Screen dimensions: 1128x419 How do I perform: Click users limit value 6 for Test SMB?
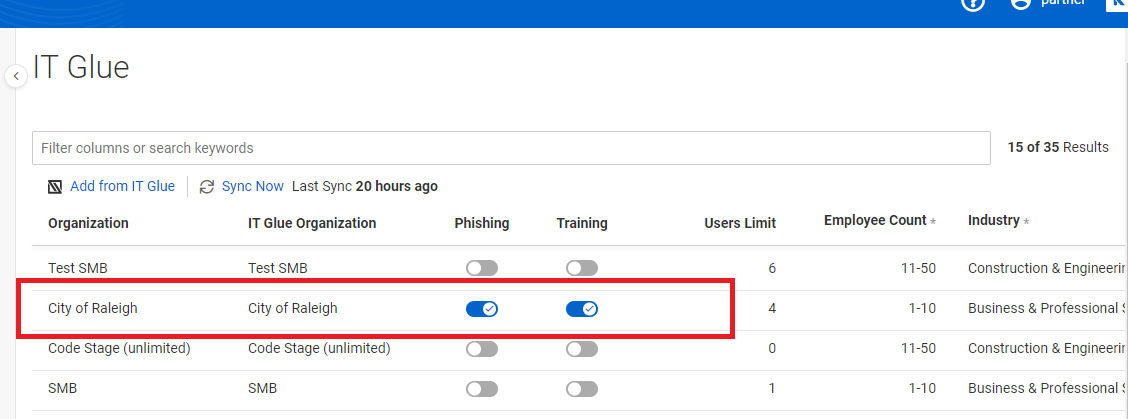pos(772,269)
